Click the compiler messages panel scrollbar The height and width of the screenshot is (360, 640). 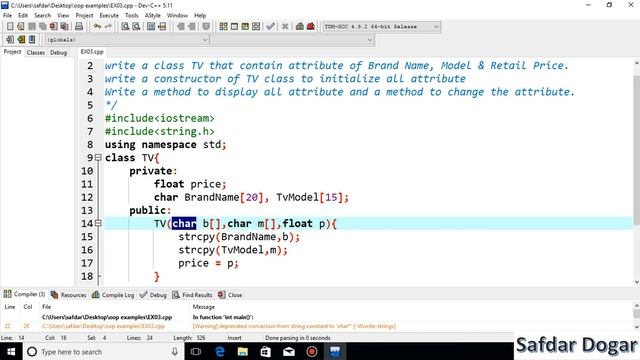click(636, 316)
